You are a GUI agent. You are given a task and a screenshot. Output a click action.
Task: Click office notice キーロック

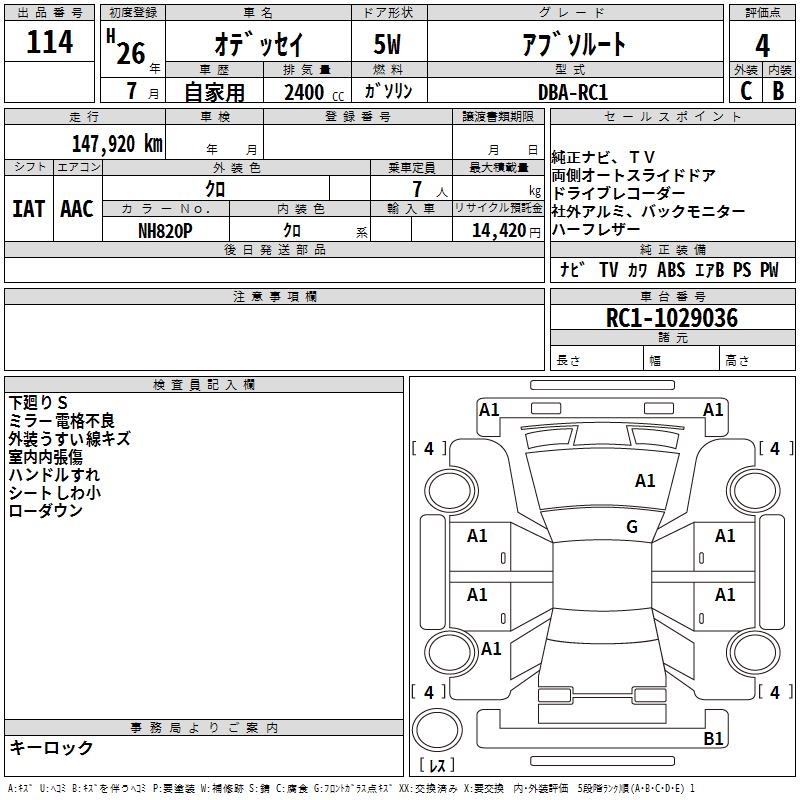click(x=52, y=747)
